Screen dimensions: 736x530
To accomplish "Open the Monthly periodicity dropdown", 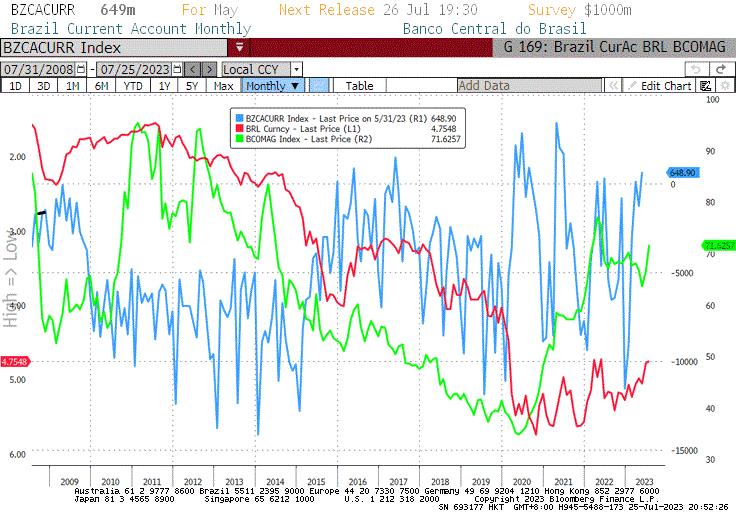I will click(x=273, y=86).
